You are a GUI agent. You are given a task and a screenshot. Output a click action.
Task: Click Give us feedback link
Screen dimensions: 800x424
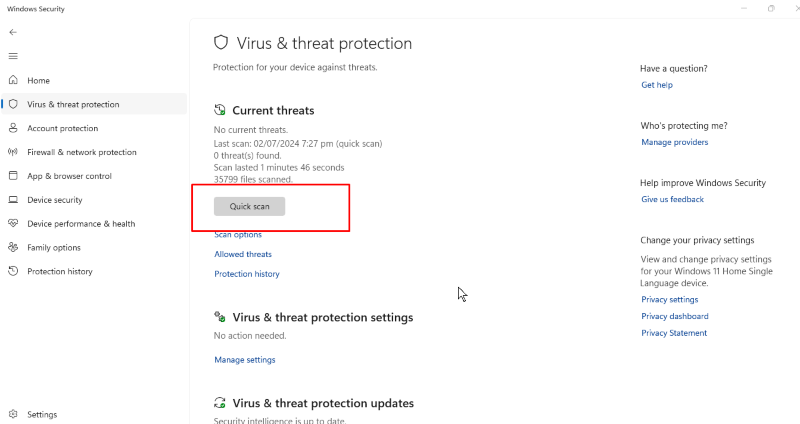673,200
